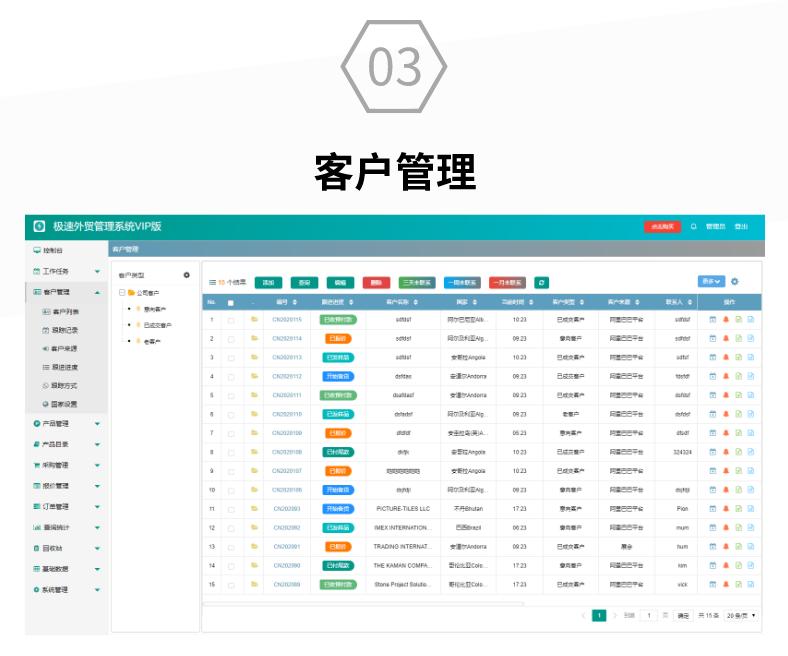Click the green 添加 button

pos(268,283)
